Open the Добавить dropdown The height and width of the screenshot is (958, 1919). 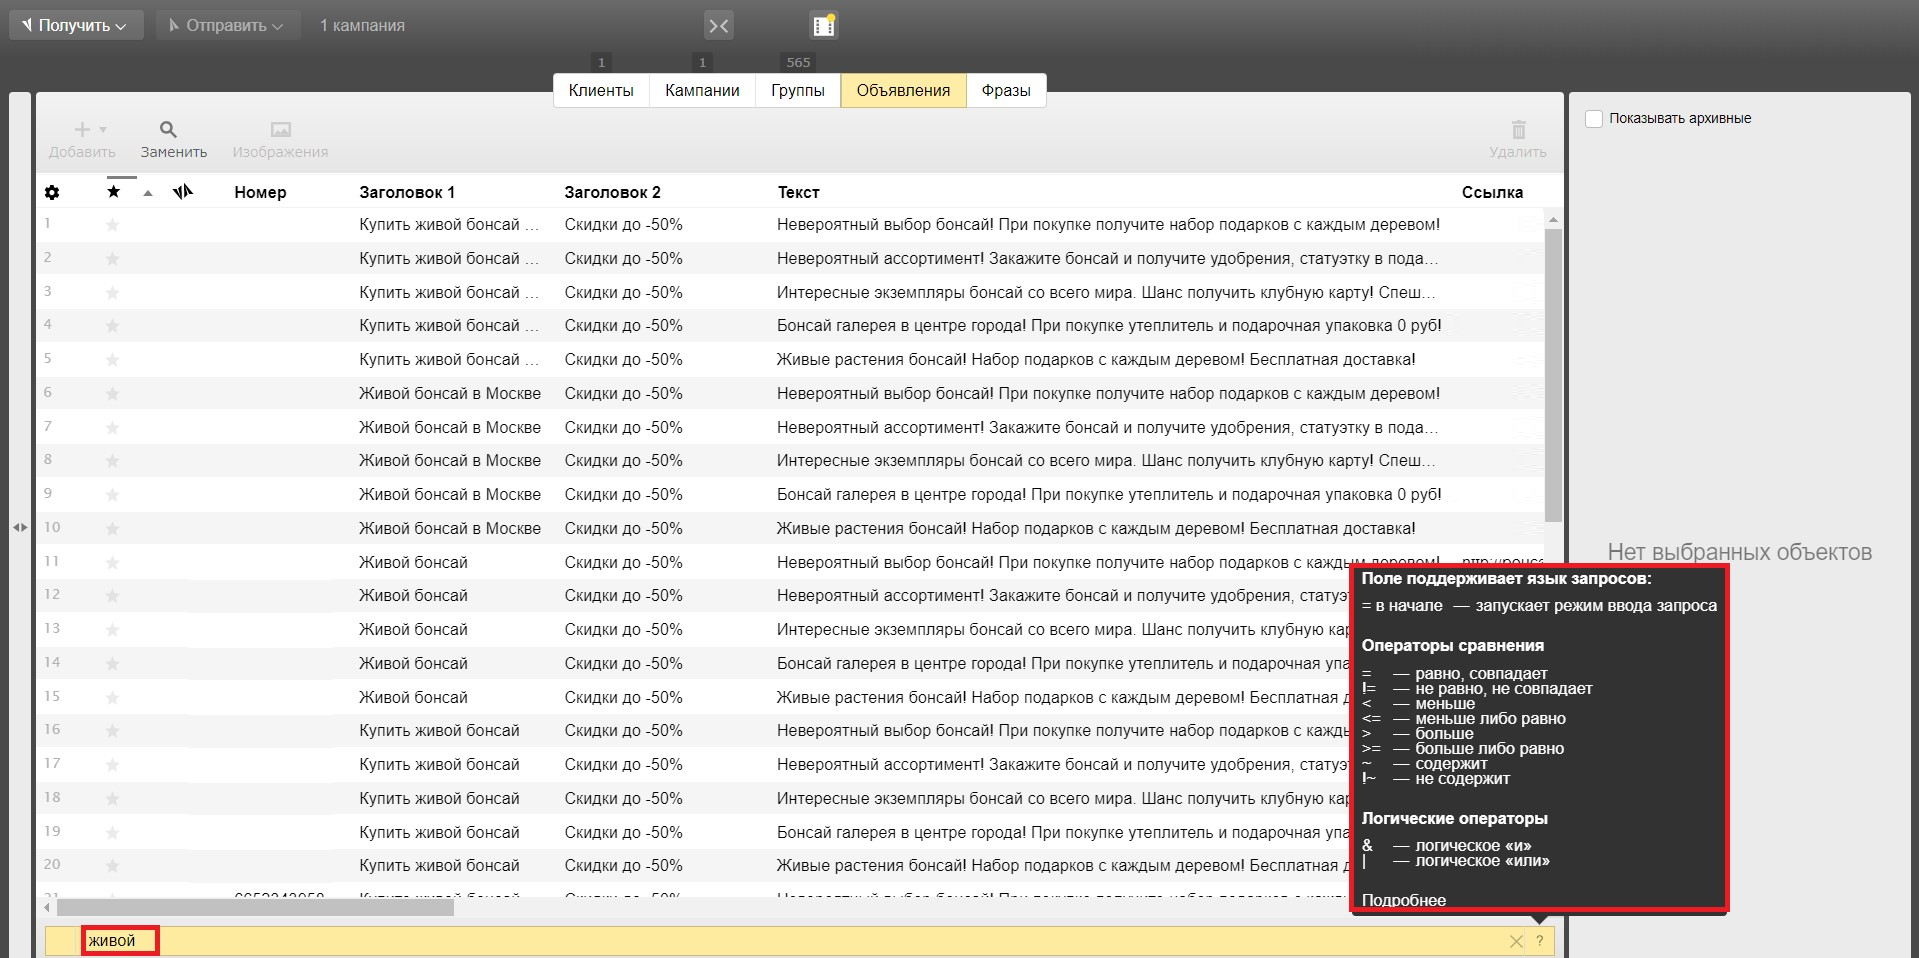click(90, 130)
